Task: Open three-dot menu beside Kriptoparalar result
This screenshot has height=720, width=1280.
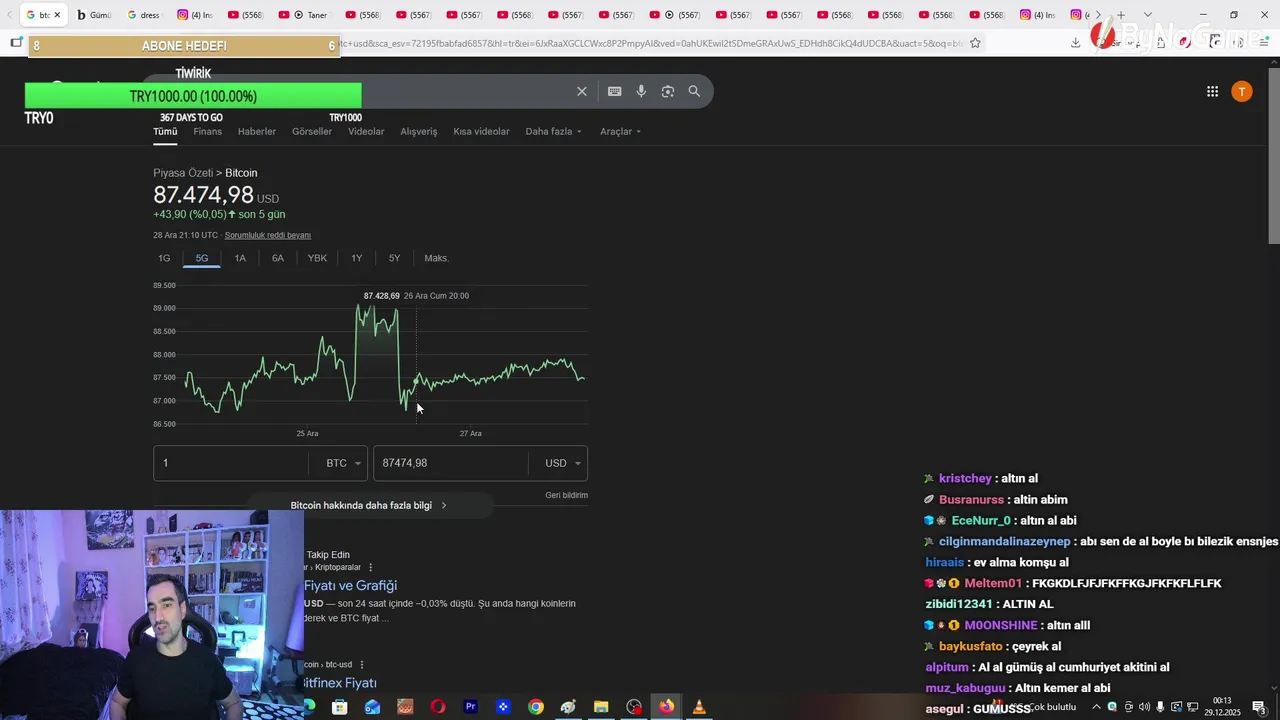Action: tap(370, 567)
